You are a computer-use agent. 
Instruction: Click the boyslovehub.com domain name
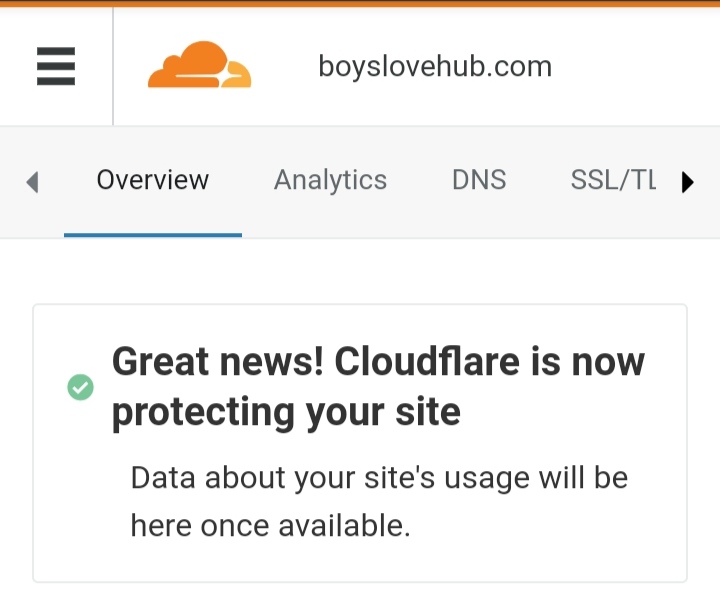click(435, 67)
